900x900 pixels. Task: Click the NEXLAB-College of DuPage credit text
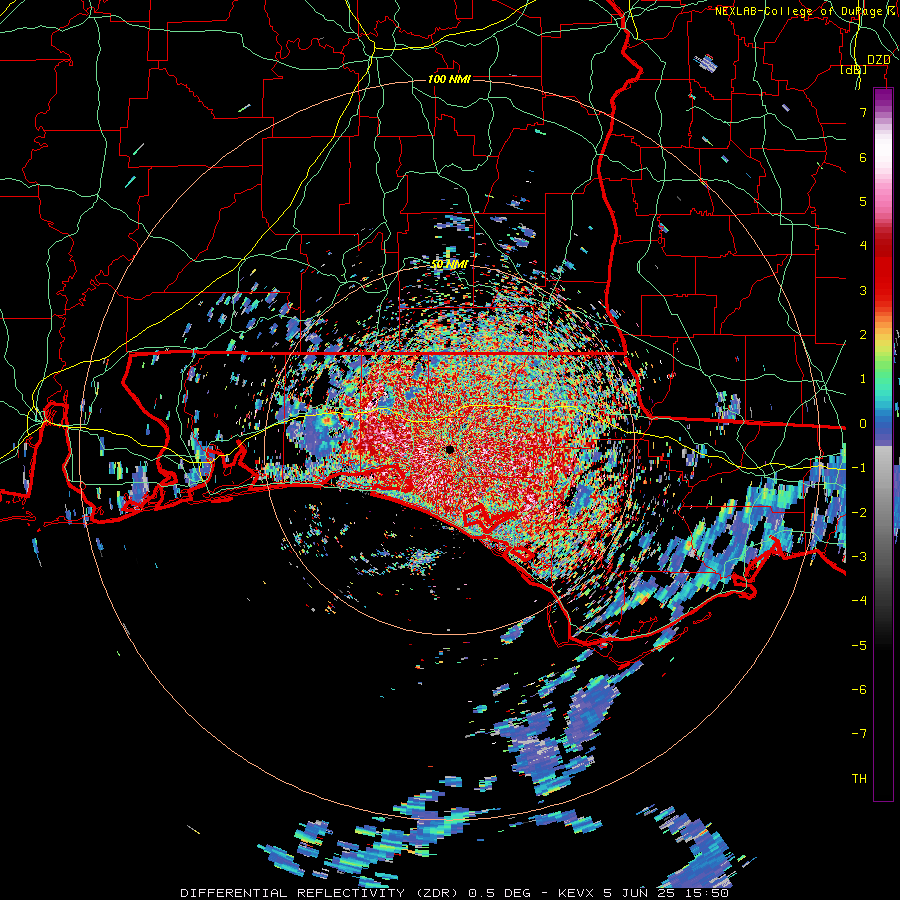803,11
